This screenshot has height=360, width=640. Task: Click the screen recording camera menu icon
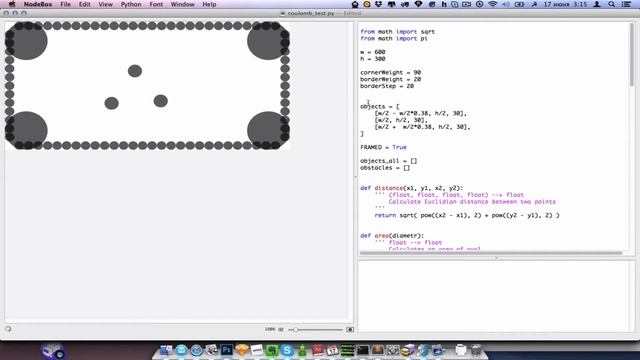coord(467,4)
